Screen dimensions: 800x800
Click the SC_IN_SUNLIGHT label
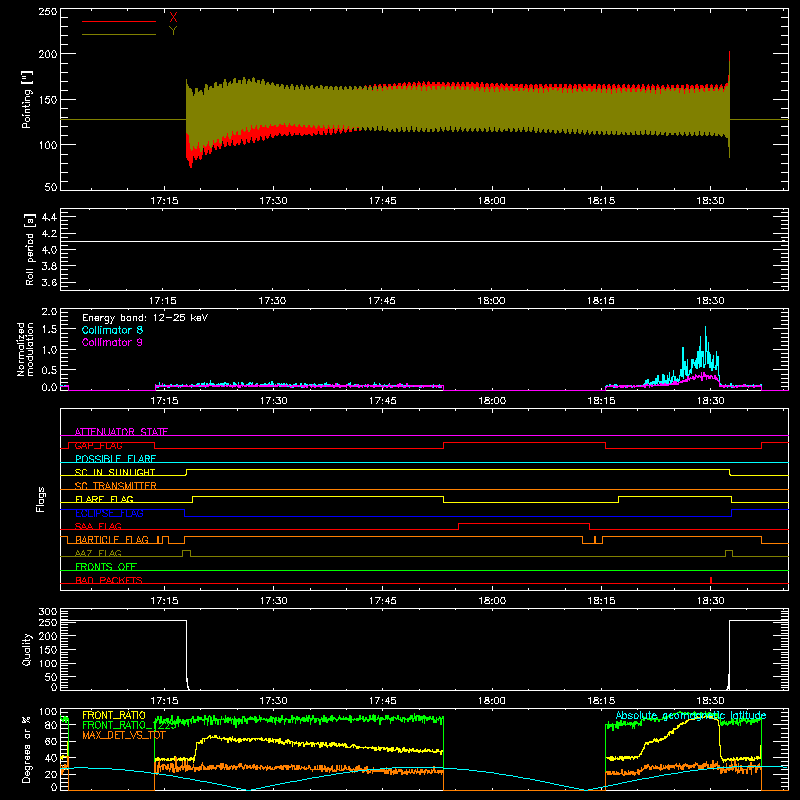point(115,472)
